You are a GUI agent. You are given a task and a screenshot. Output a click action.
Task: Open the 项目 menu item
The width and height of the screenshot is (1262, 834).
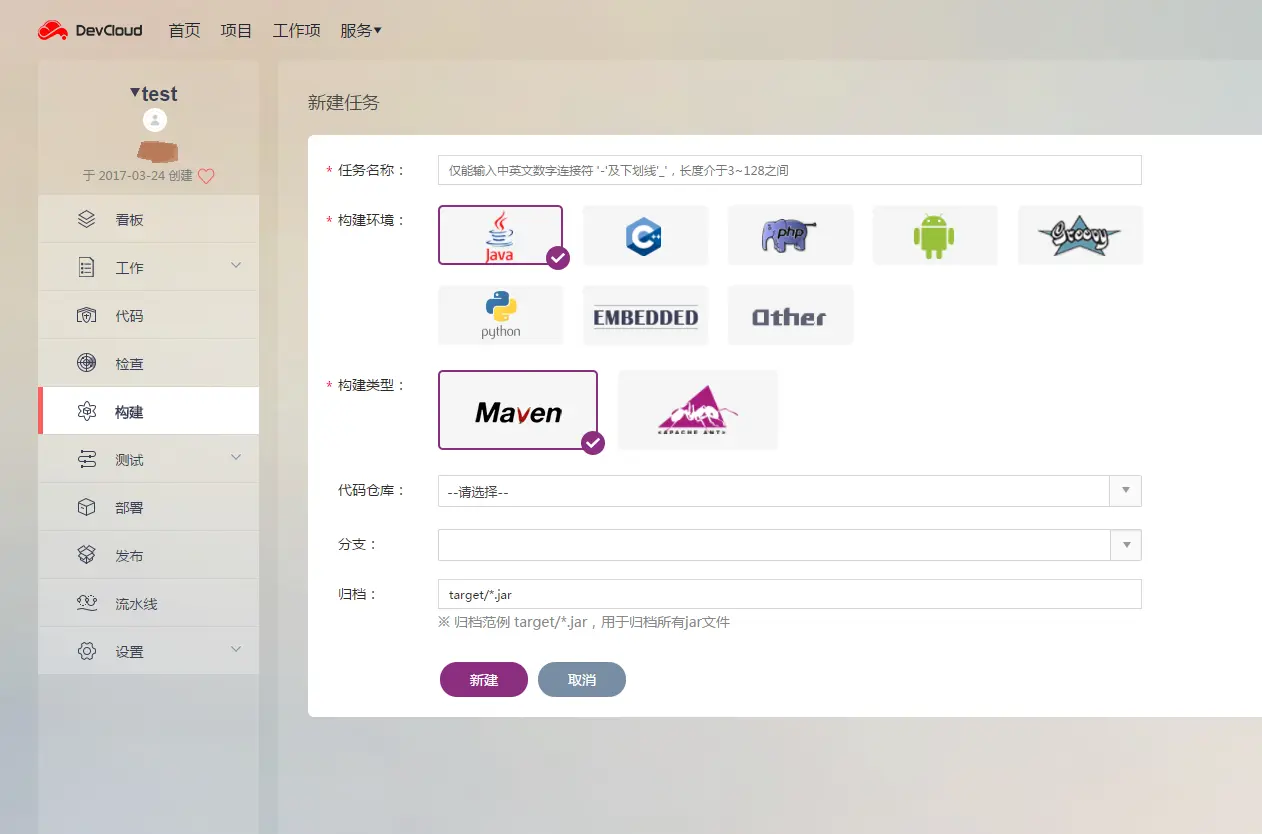click(x=236, y=31)
